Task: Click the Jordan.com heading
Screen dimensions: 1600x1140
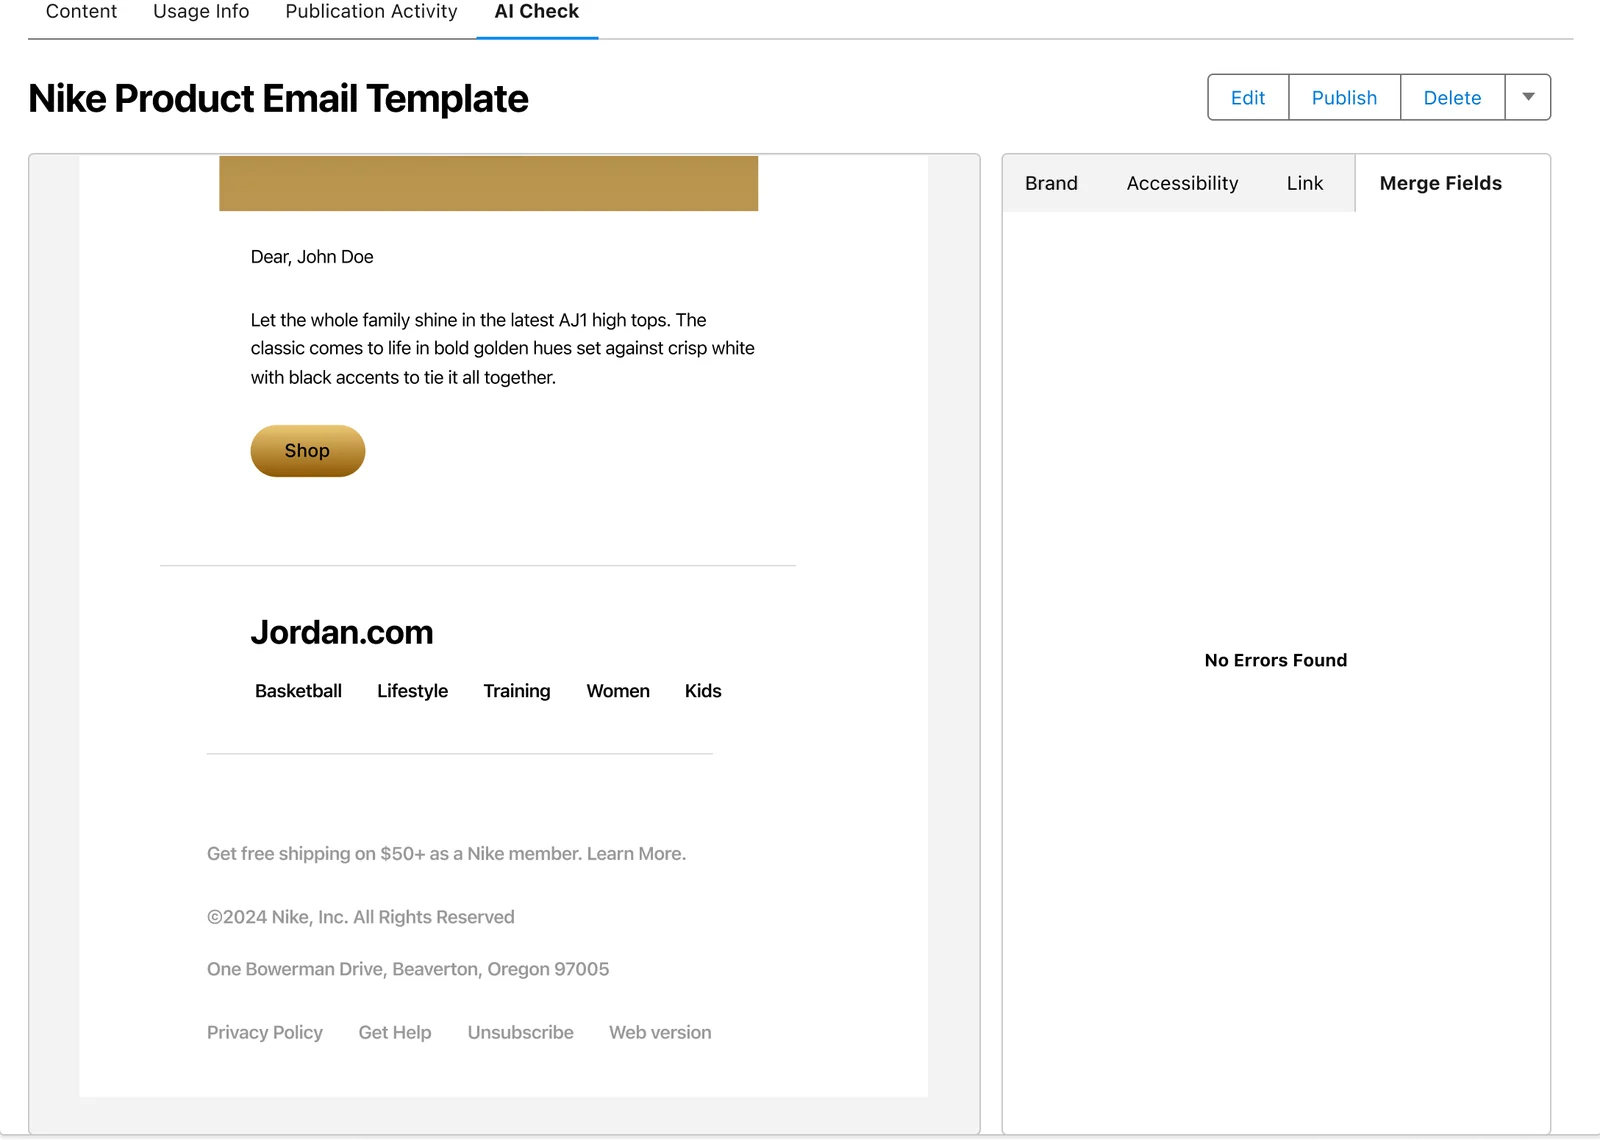Action: point(342,632)
